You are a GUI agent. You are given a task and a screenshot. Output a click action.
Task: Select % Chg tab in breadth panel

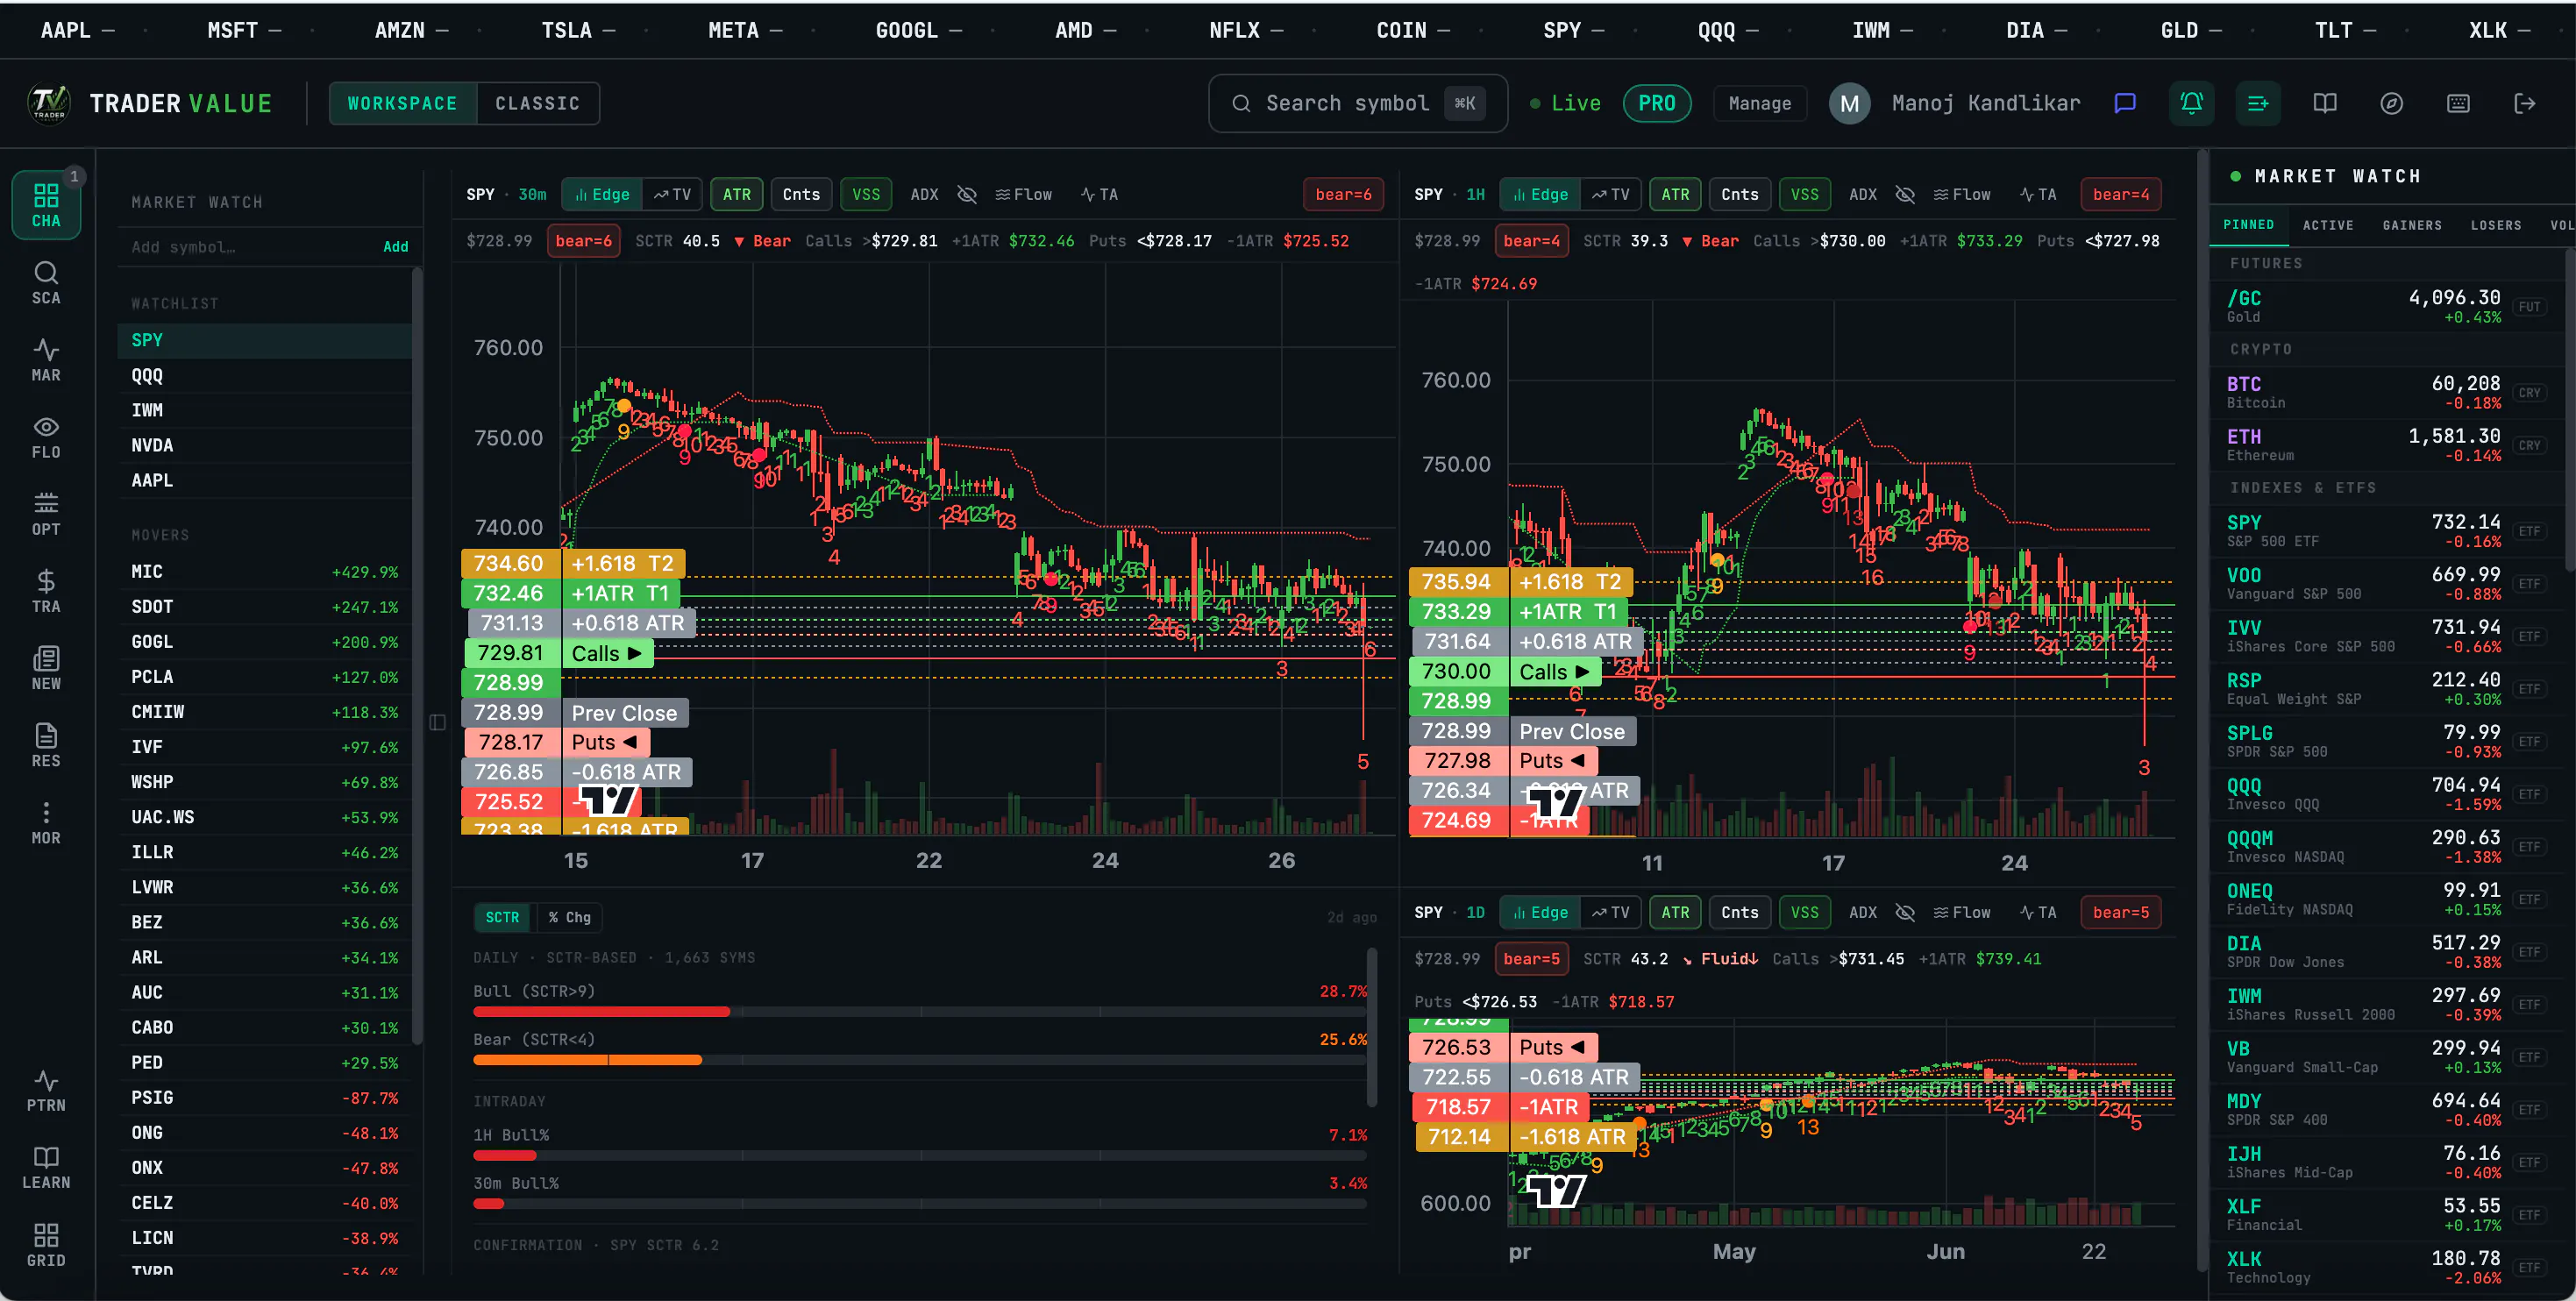tap(570, 917)
